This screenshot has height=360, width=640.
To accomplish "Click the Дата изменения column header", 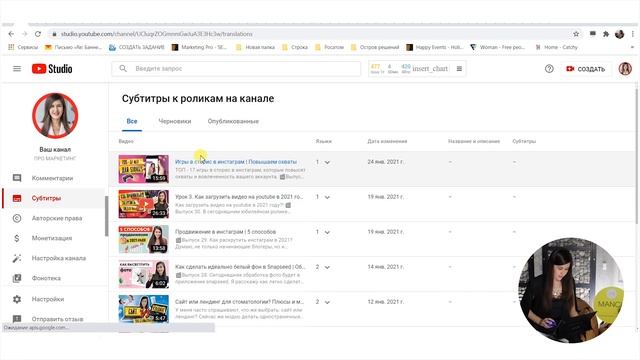I will click(x=387, y=141).
